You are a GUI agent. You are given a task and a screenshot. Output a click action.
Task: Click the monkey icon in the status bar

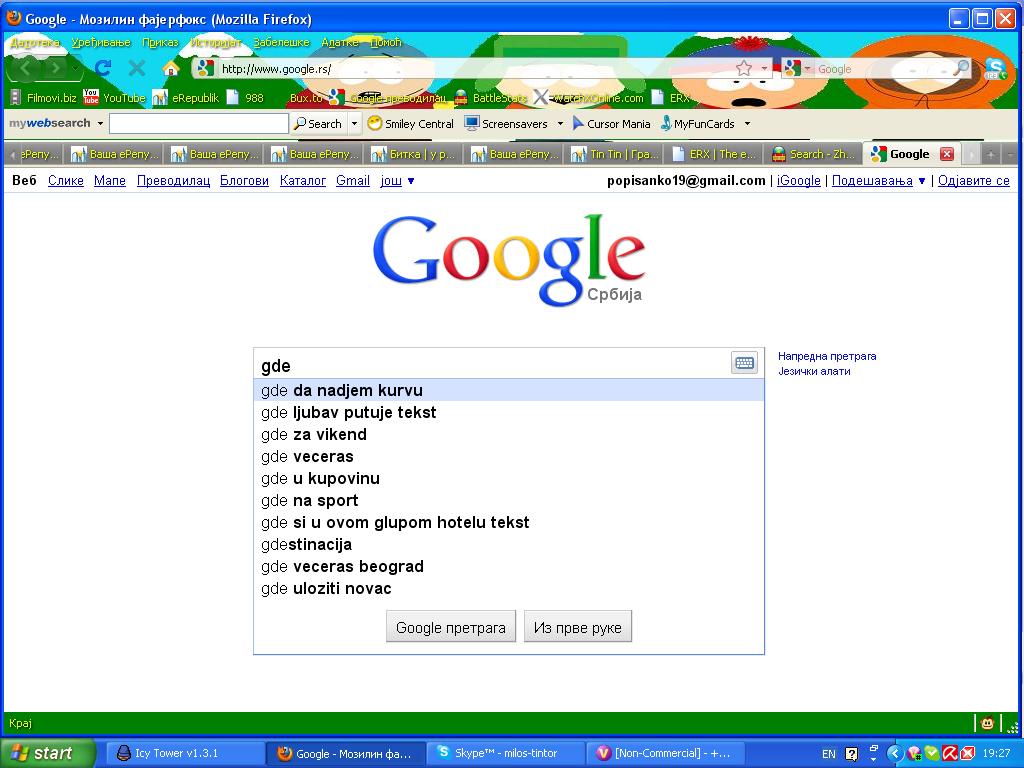coord(987,723)
